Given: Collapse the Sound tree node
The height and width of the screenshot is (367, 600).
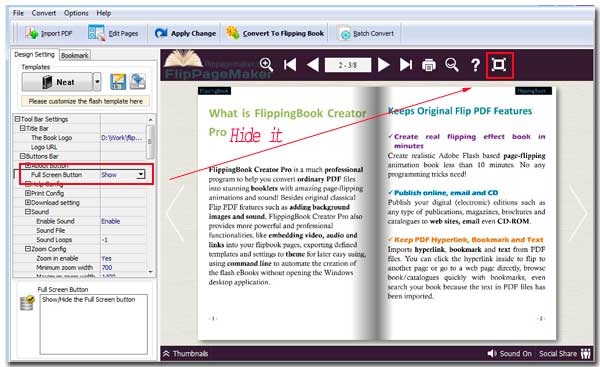Looking at the screenshot, I should [28, 212].
